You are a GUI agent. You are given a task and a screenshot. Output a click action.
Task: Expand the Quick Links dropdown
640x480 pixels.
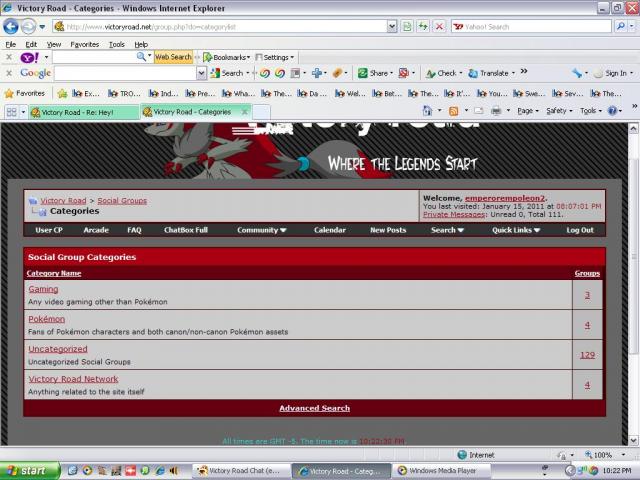516,230
